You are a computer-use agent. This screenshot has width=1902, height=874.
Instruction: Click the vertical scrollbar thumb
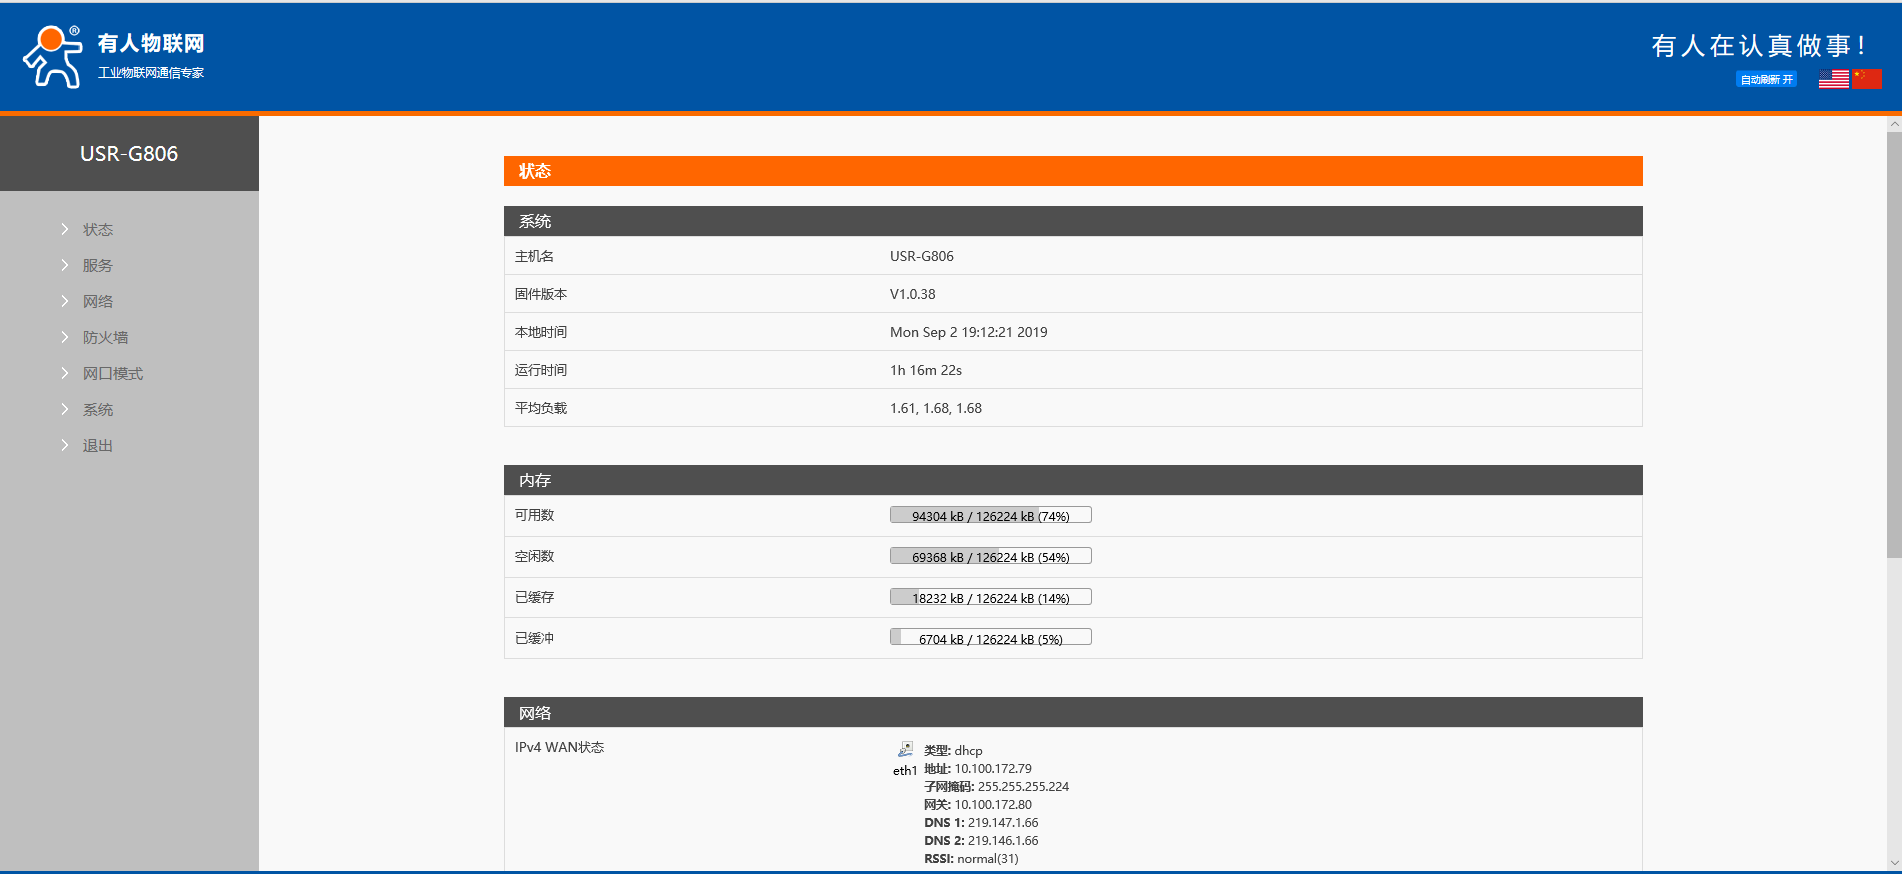click(x=1894, y=340)
